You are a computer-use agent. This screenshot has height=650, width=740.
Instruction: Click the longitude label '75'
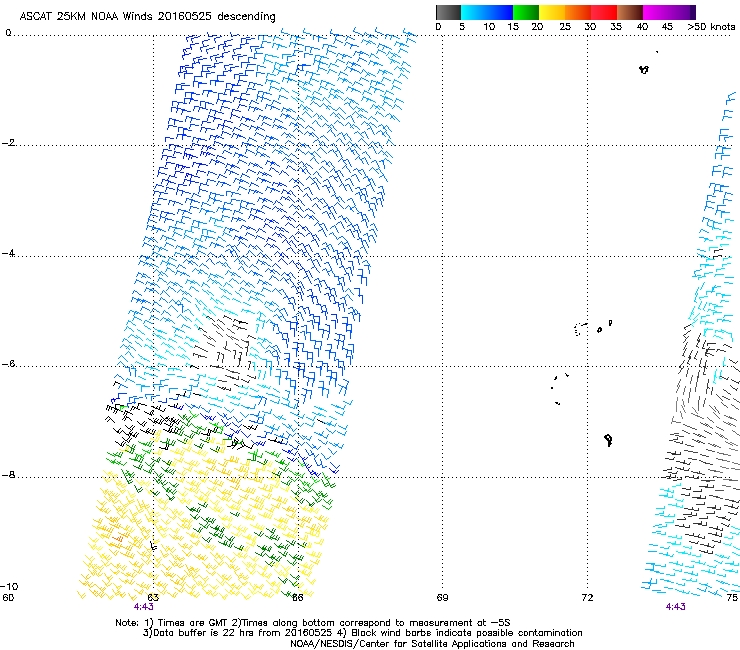tap(732, 598)
